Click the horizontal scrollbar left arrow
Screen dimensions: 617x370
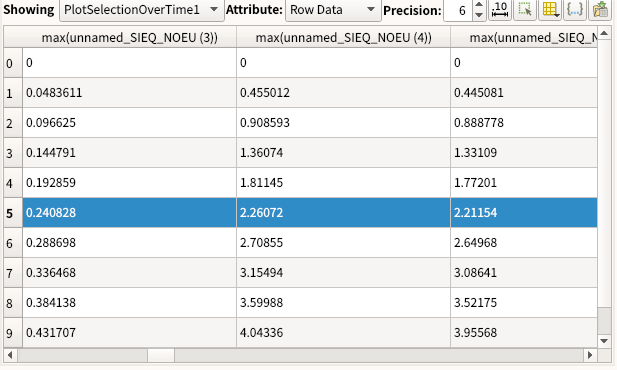11,355
